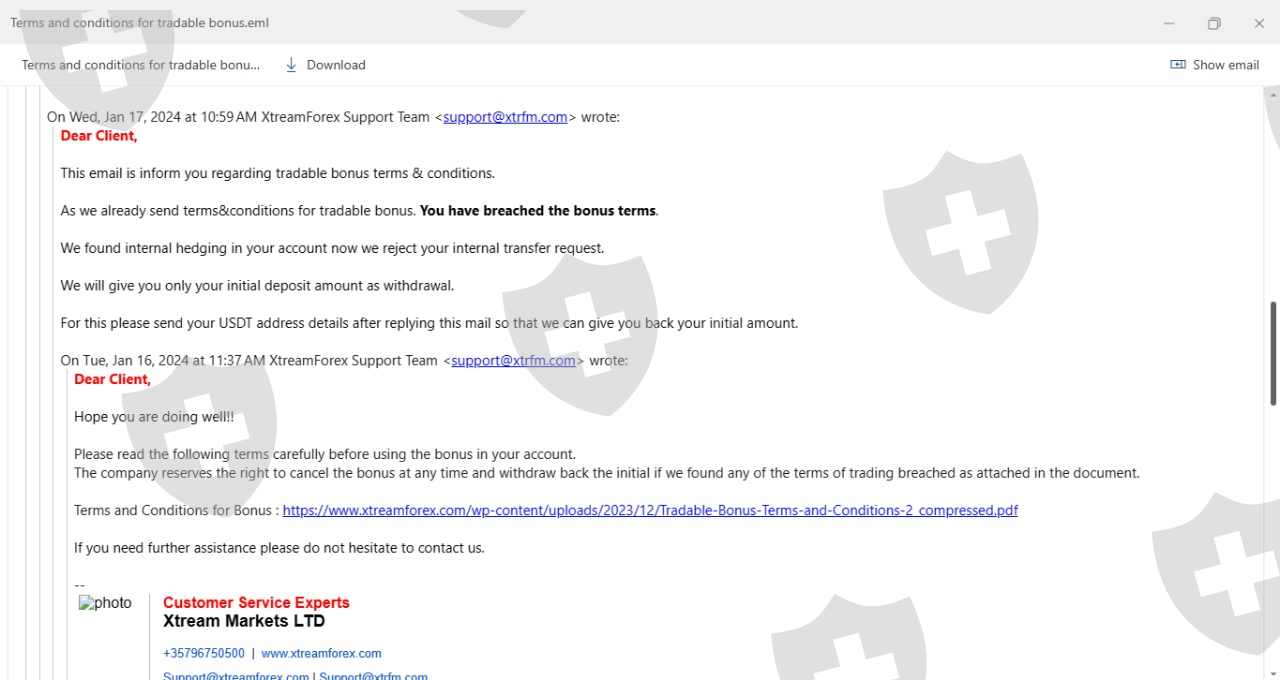The height and width of the screenshot is (680, 1280).
Task: Click the Customer Service Experts heading
Action: coord(256,603)
